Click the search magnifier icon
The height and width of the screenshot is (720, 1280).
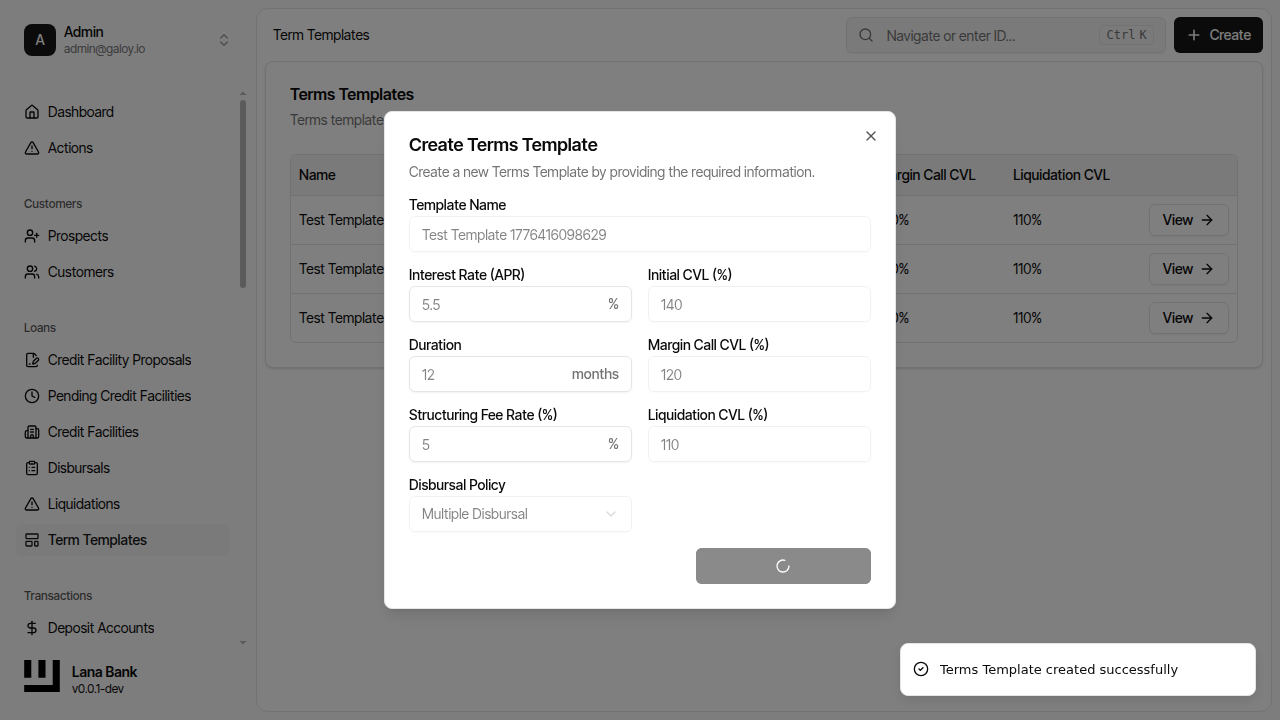coord(865,35)
